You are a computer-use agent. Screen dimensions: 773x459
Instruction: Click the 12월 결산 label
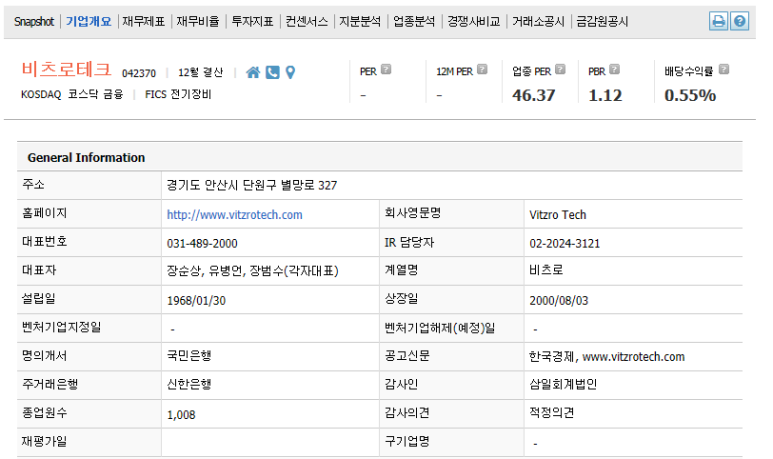[x=201, y=73]
